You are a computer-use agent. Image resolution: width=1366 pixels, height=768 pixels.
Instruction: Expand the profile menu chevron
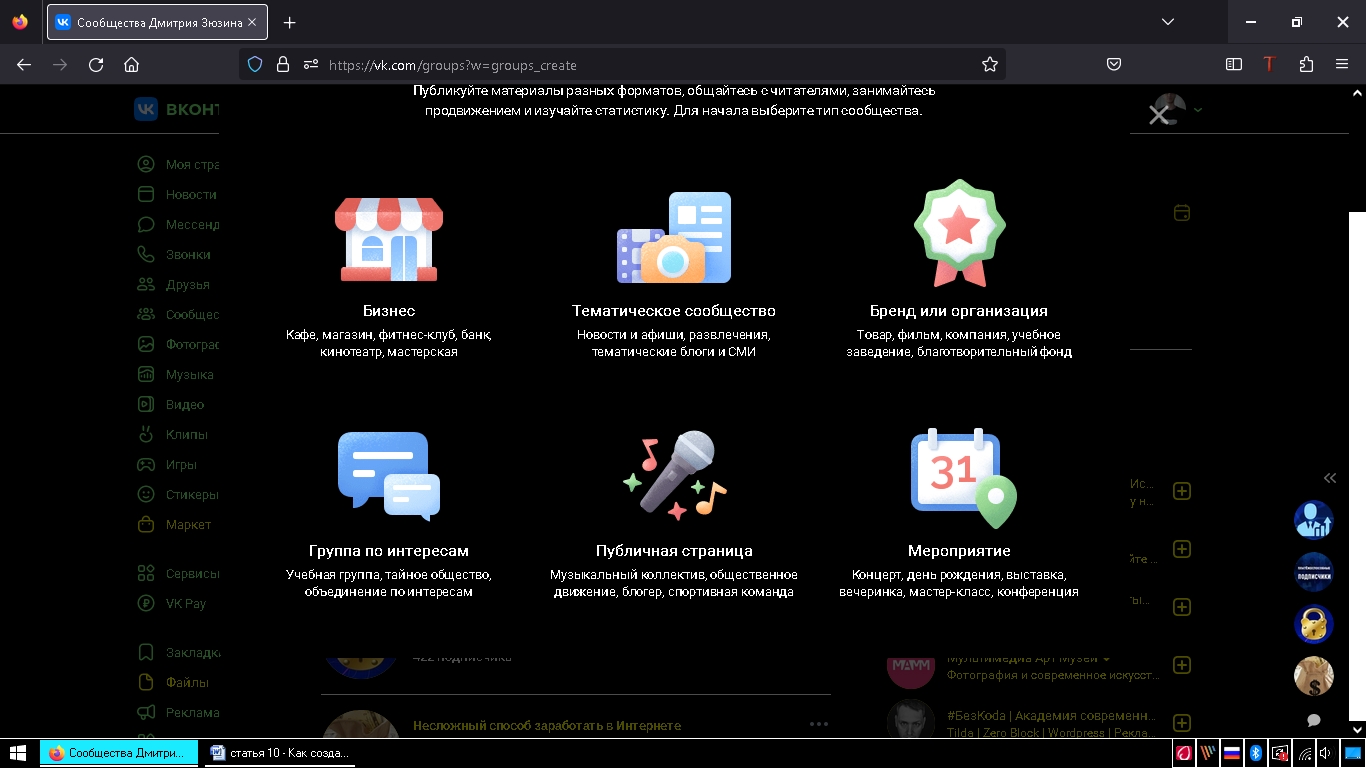[1198, 110]
